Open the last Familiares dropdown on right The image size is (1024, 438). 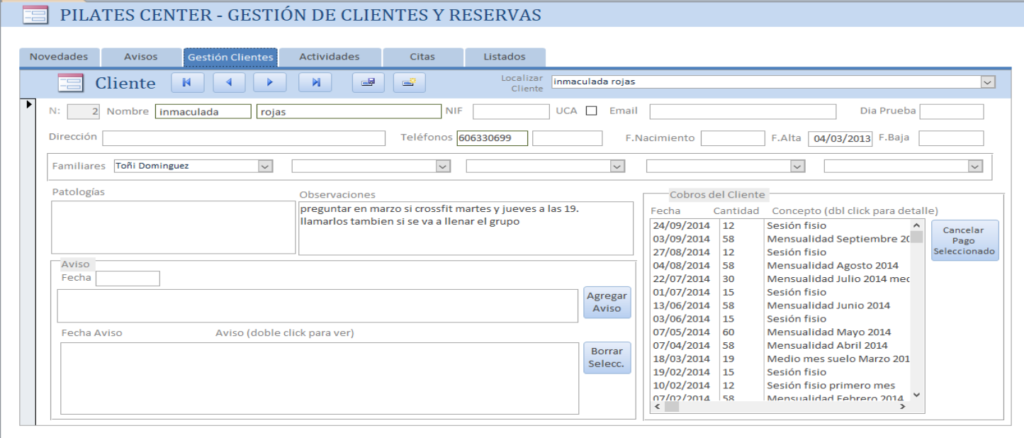tap(975, 166)
